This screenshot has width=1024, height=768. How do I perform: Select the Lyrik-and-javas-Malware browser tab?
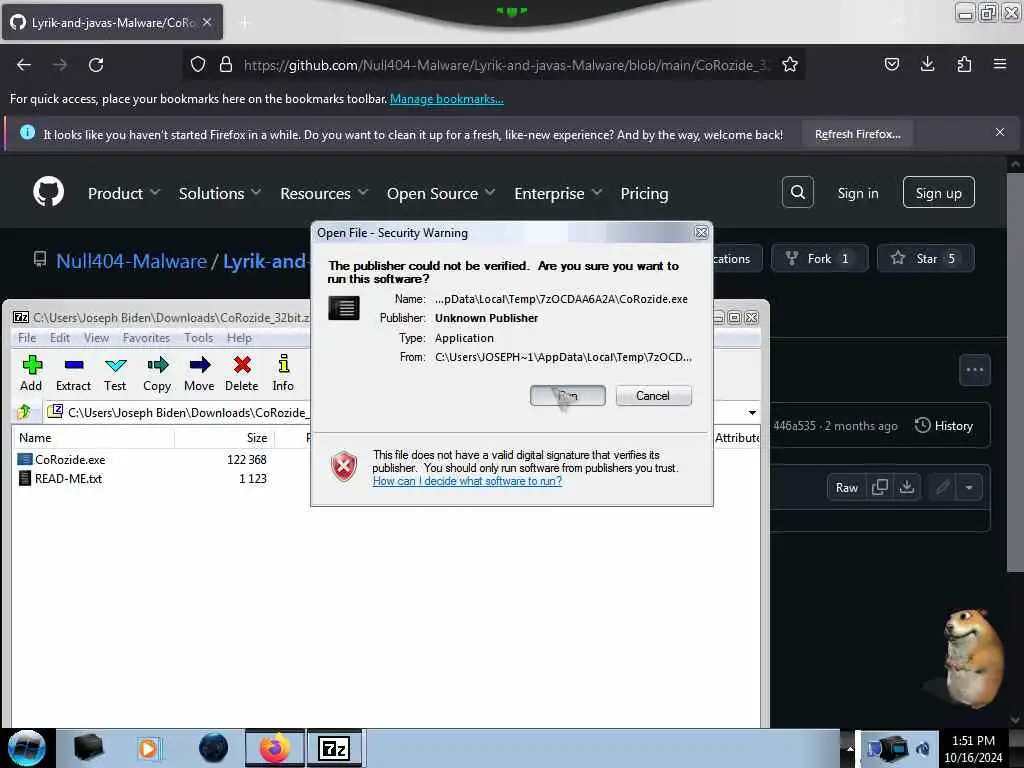click(112, 22)
